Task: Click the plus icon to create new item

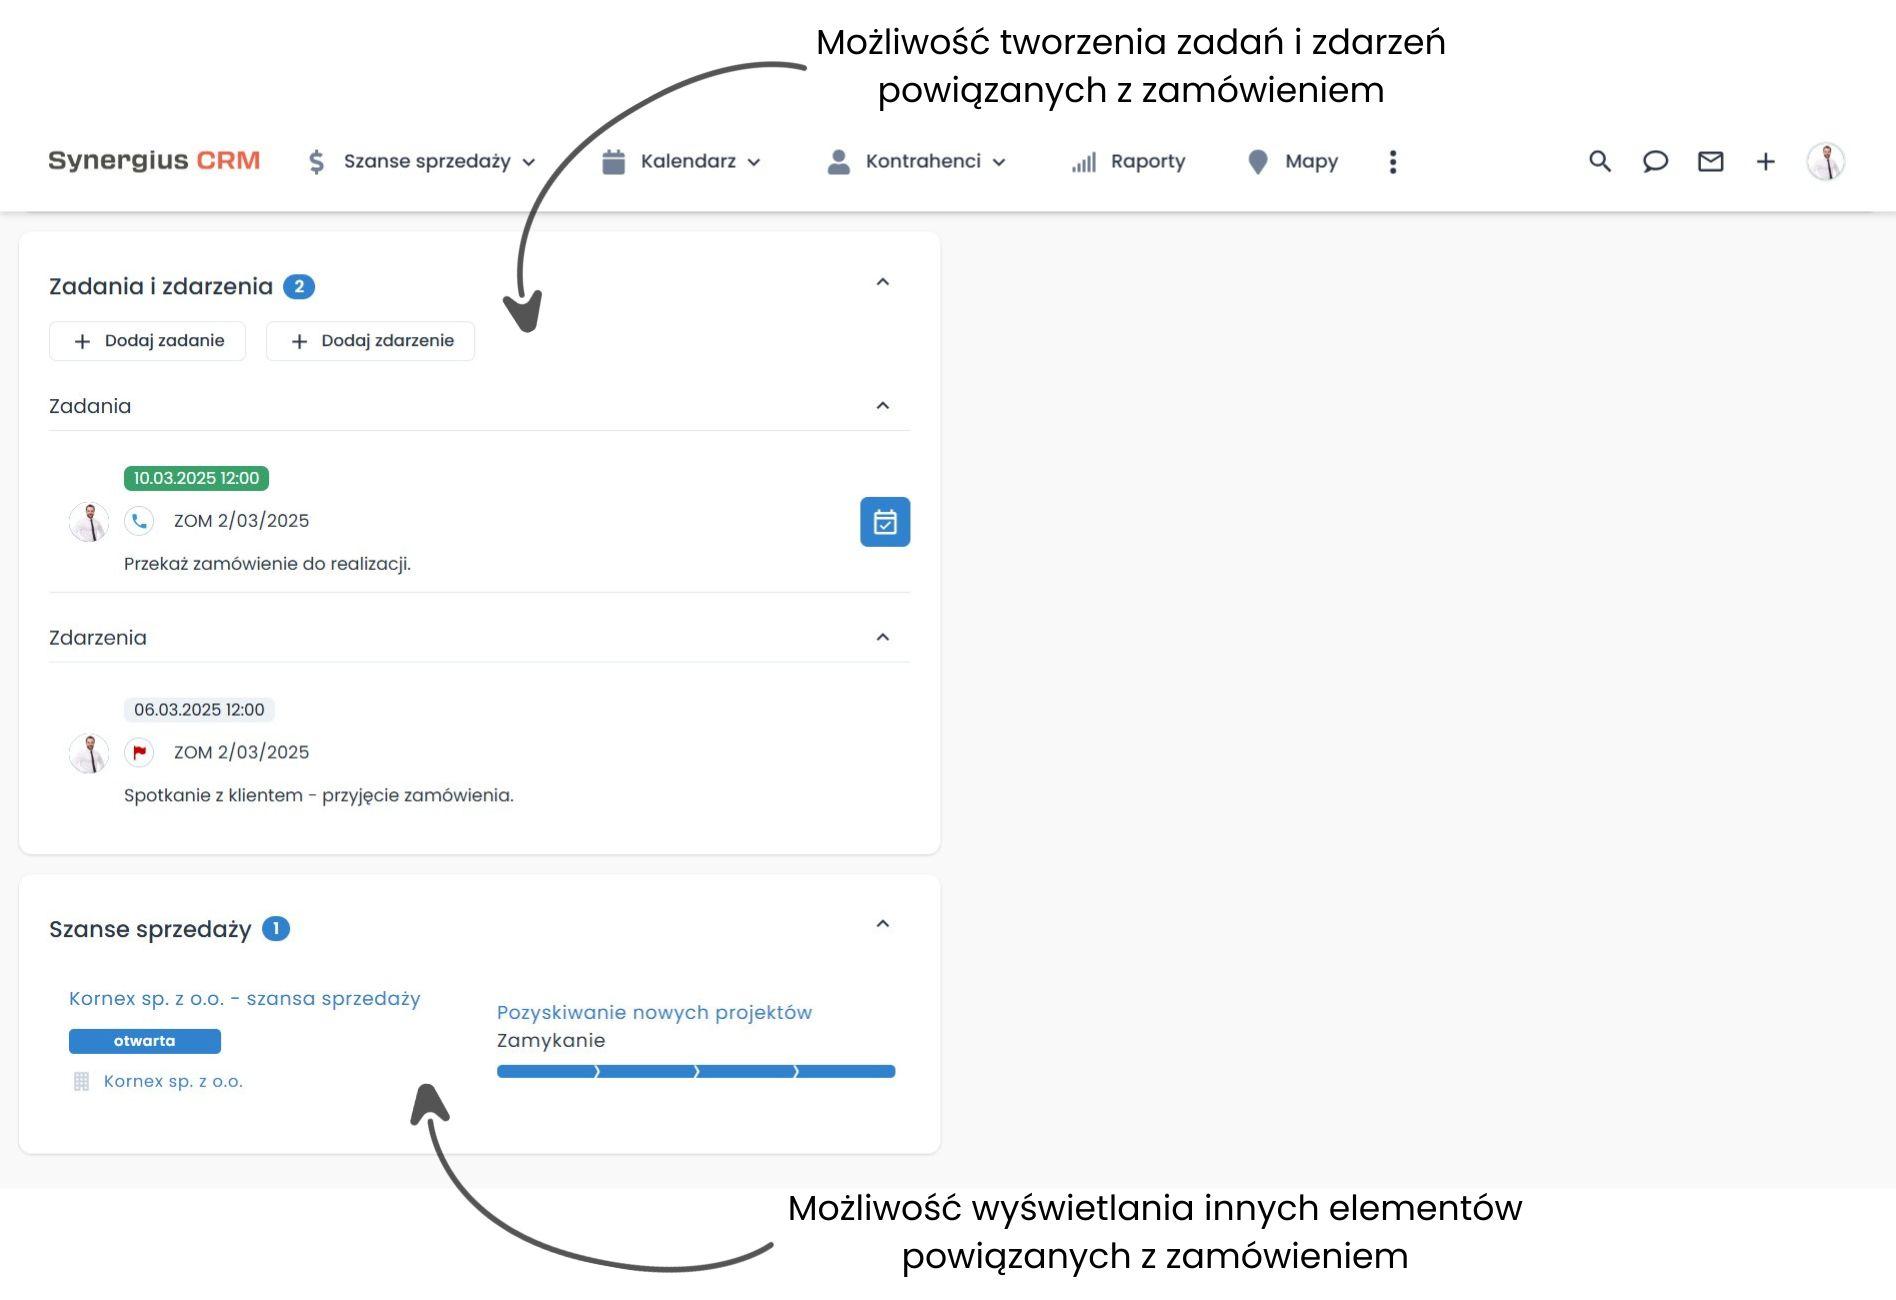Action: click(1765, 161)
